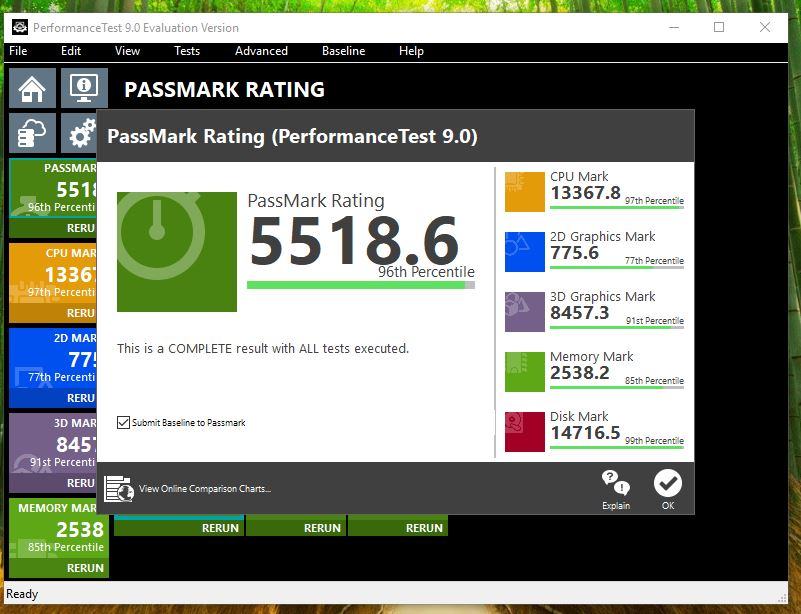This screenshot has width=801, height=614.
Task: Click the 3D Graphics Mark percentile bar
Action: (x=617, y=327)
